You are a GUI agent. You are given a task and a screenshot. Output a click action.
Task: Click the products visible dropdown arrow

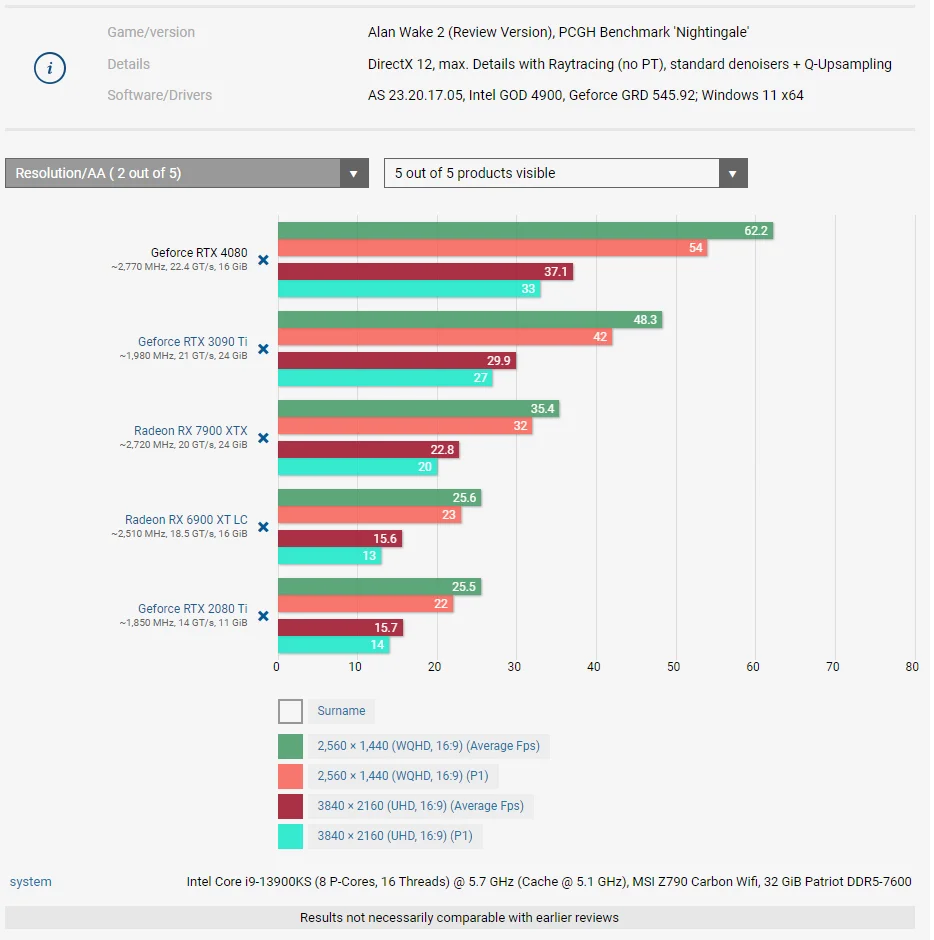point(733,174)
